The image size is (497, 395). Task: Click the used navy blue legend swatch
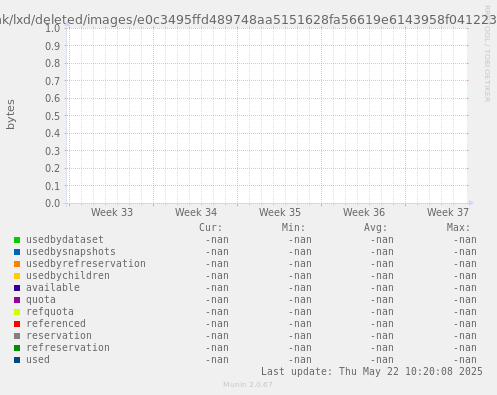point(17,360)
